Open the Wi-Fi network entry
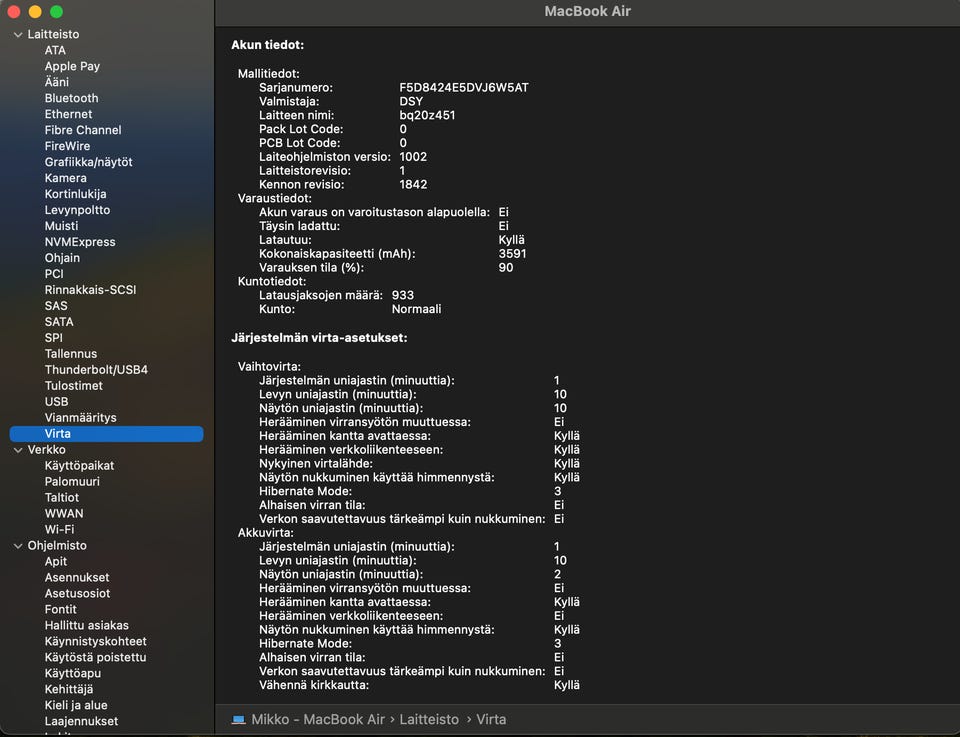Screen dimensions: 960x737 pos(59,530)
